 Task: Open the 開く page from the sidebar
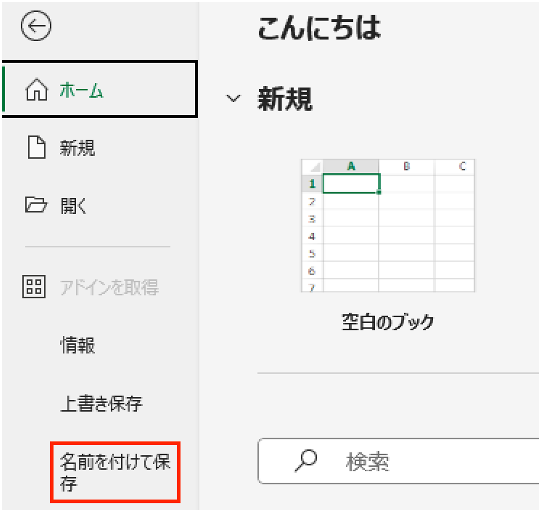[x=73, y=205]
